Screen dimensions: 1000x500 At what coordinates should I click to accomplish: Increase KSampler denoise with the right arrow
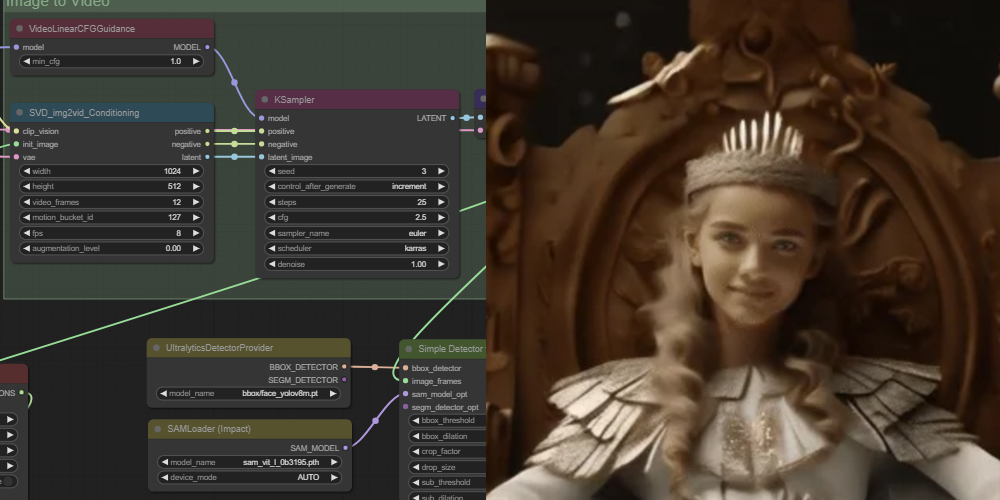[x=441, y=264]
